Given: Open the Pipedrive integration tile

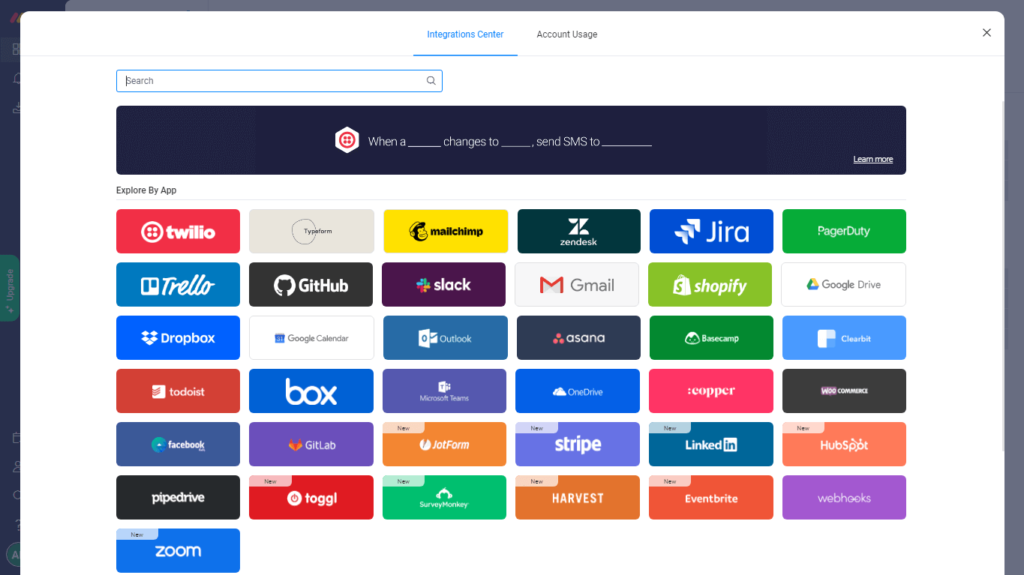Looking at the screenshot, I should coord(178,497).
